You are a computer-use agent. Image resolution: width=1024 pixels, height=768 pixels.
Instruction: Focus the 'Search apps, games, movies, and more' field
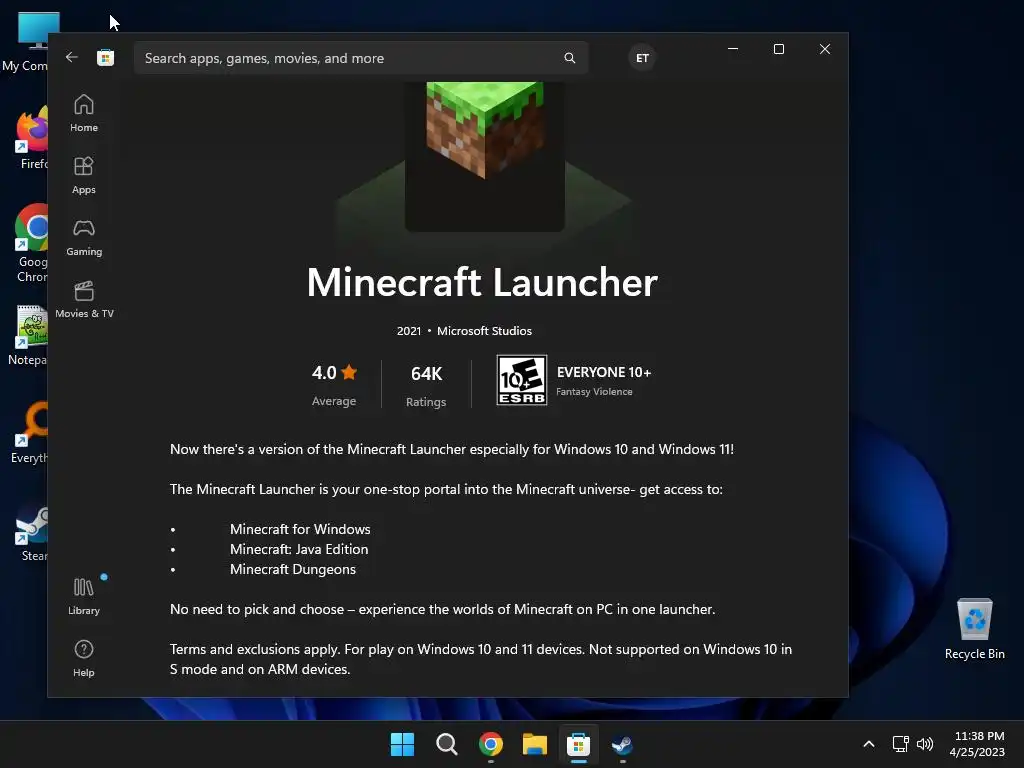point(361,58)
